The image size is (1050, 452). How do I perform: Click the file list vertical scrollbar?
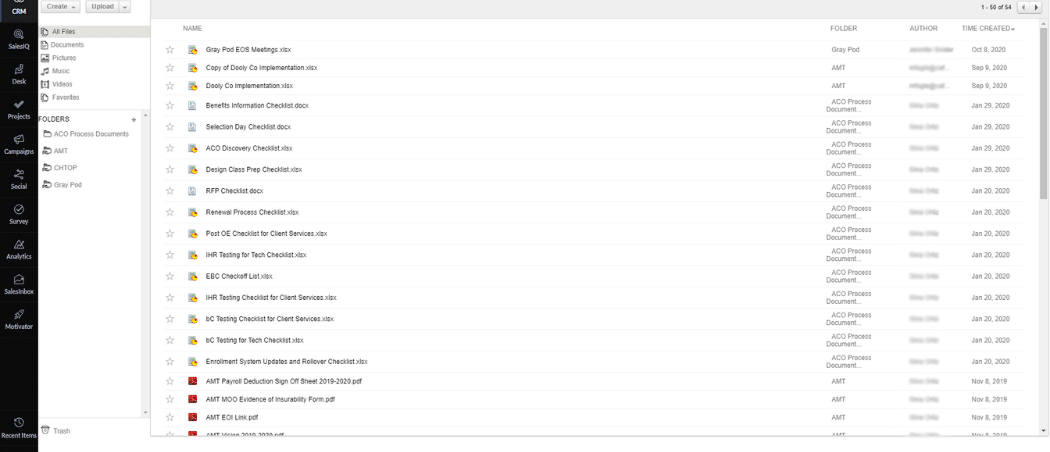point(1044,114)
